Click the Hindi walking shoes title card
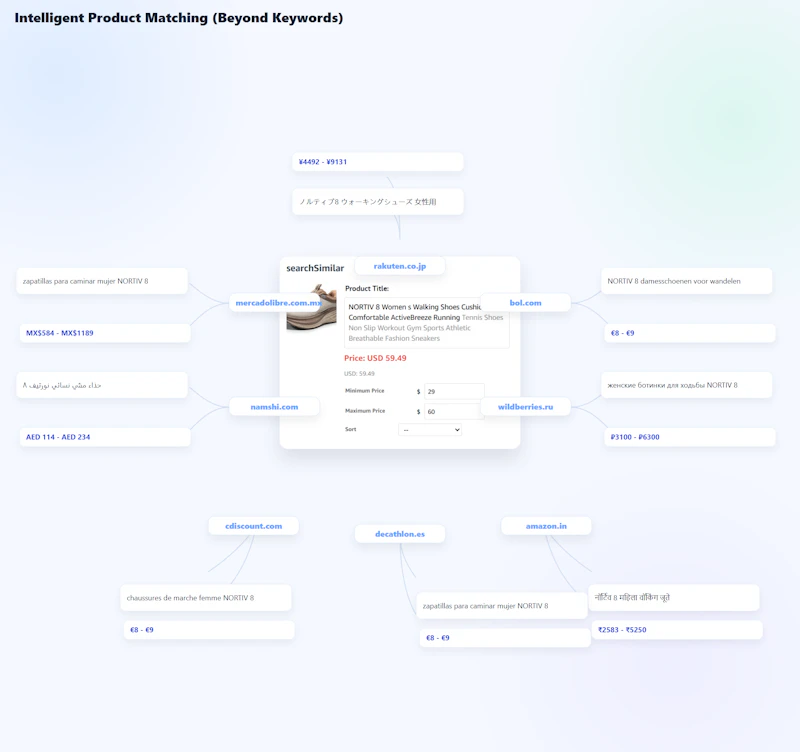800x752 pixels. tap(674, 597)
